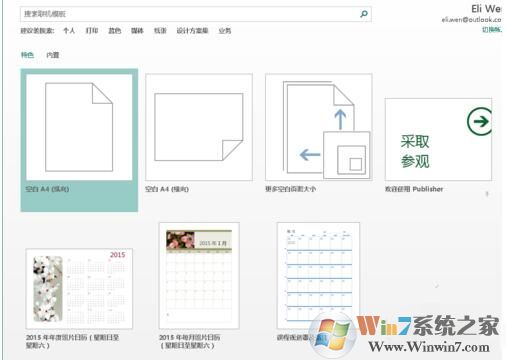This screenshot has width=506, height=361.
Task: Open the 2015 yearly photo calendar template
Action: point(79,289)
